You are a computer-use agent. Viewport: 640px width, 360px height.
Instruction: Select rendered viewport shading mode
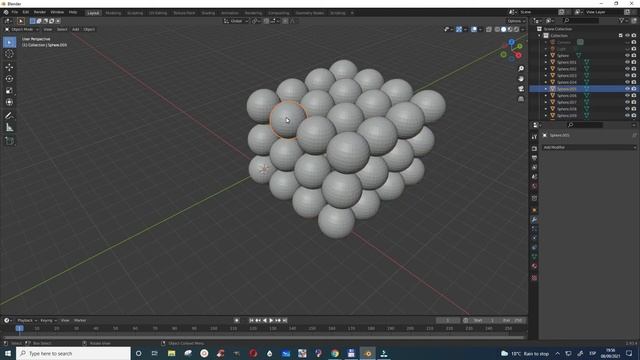point(516,29)
